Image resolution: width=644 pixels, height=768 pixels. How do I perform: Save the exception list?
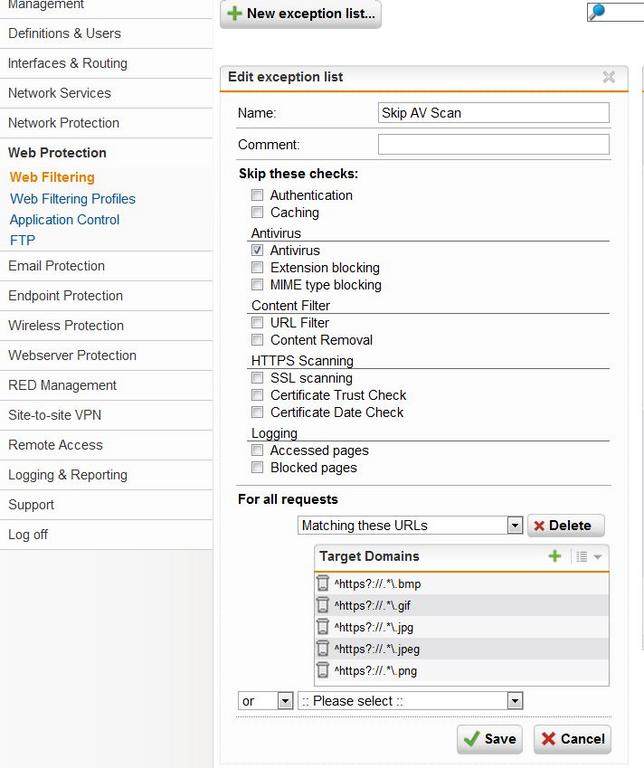(490, 739)
